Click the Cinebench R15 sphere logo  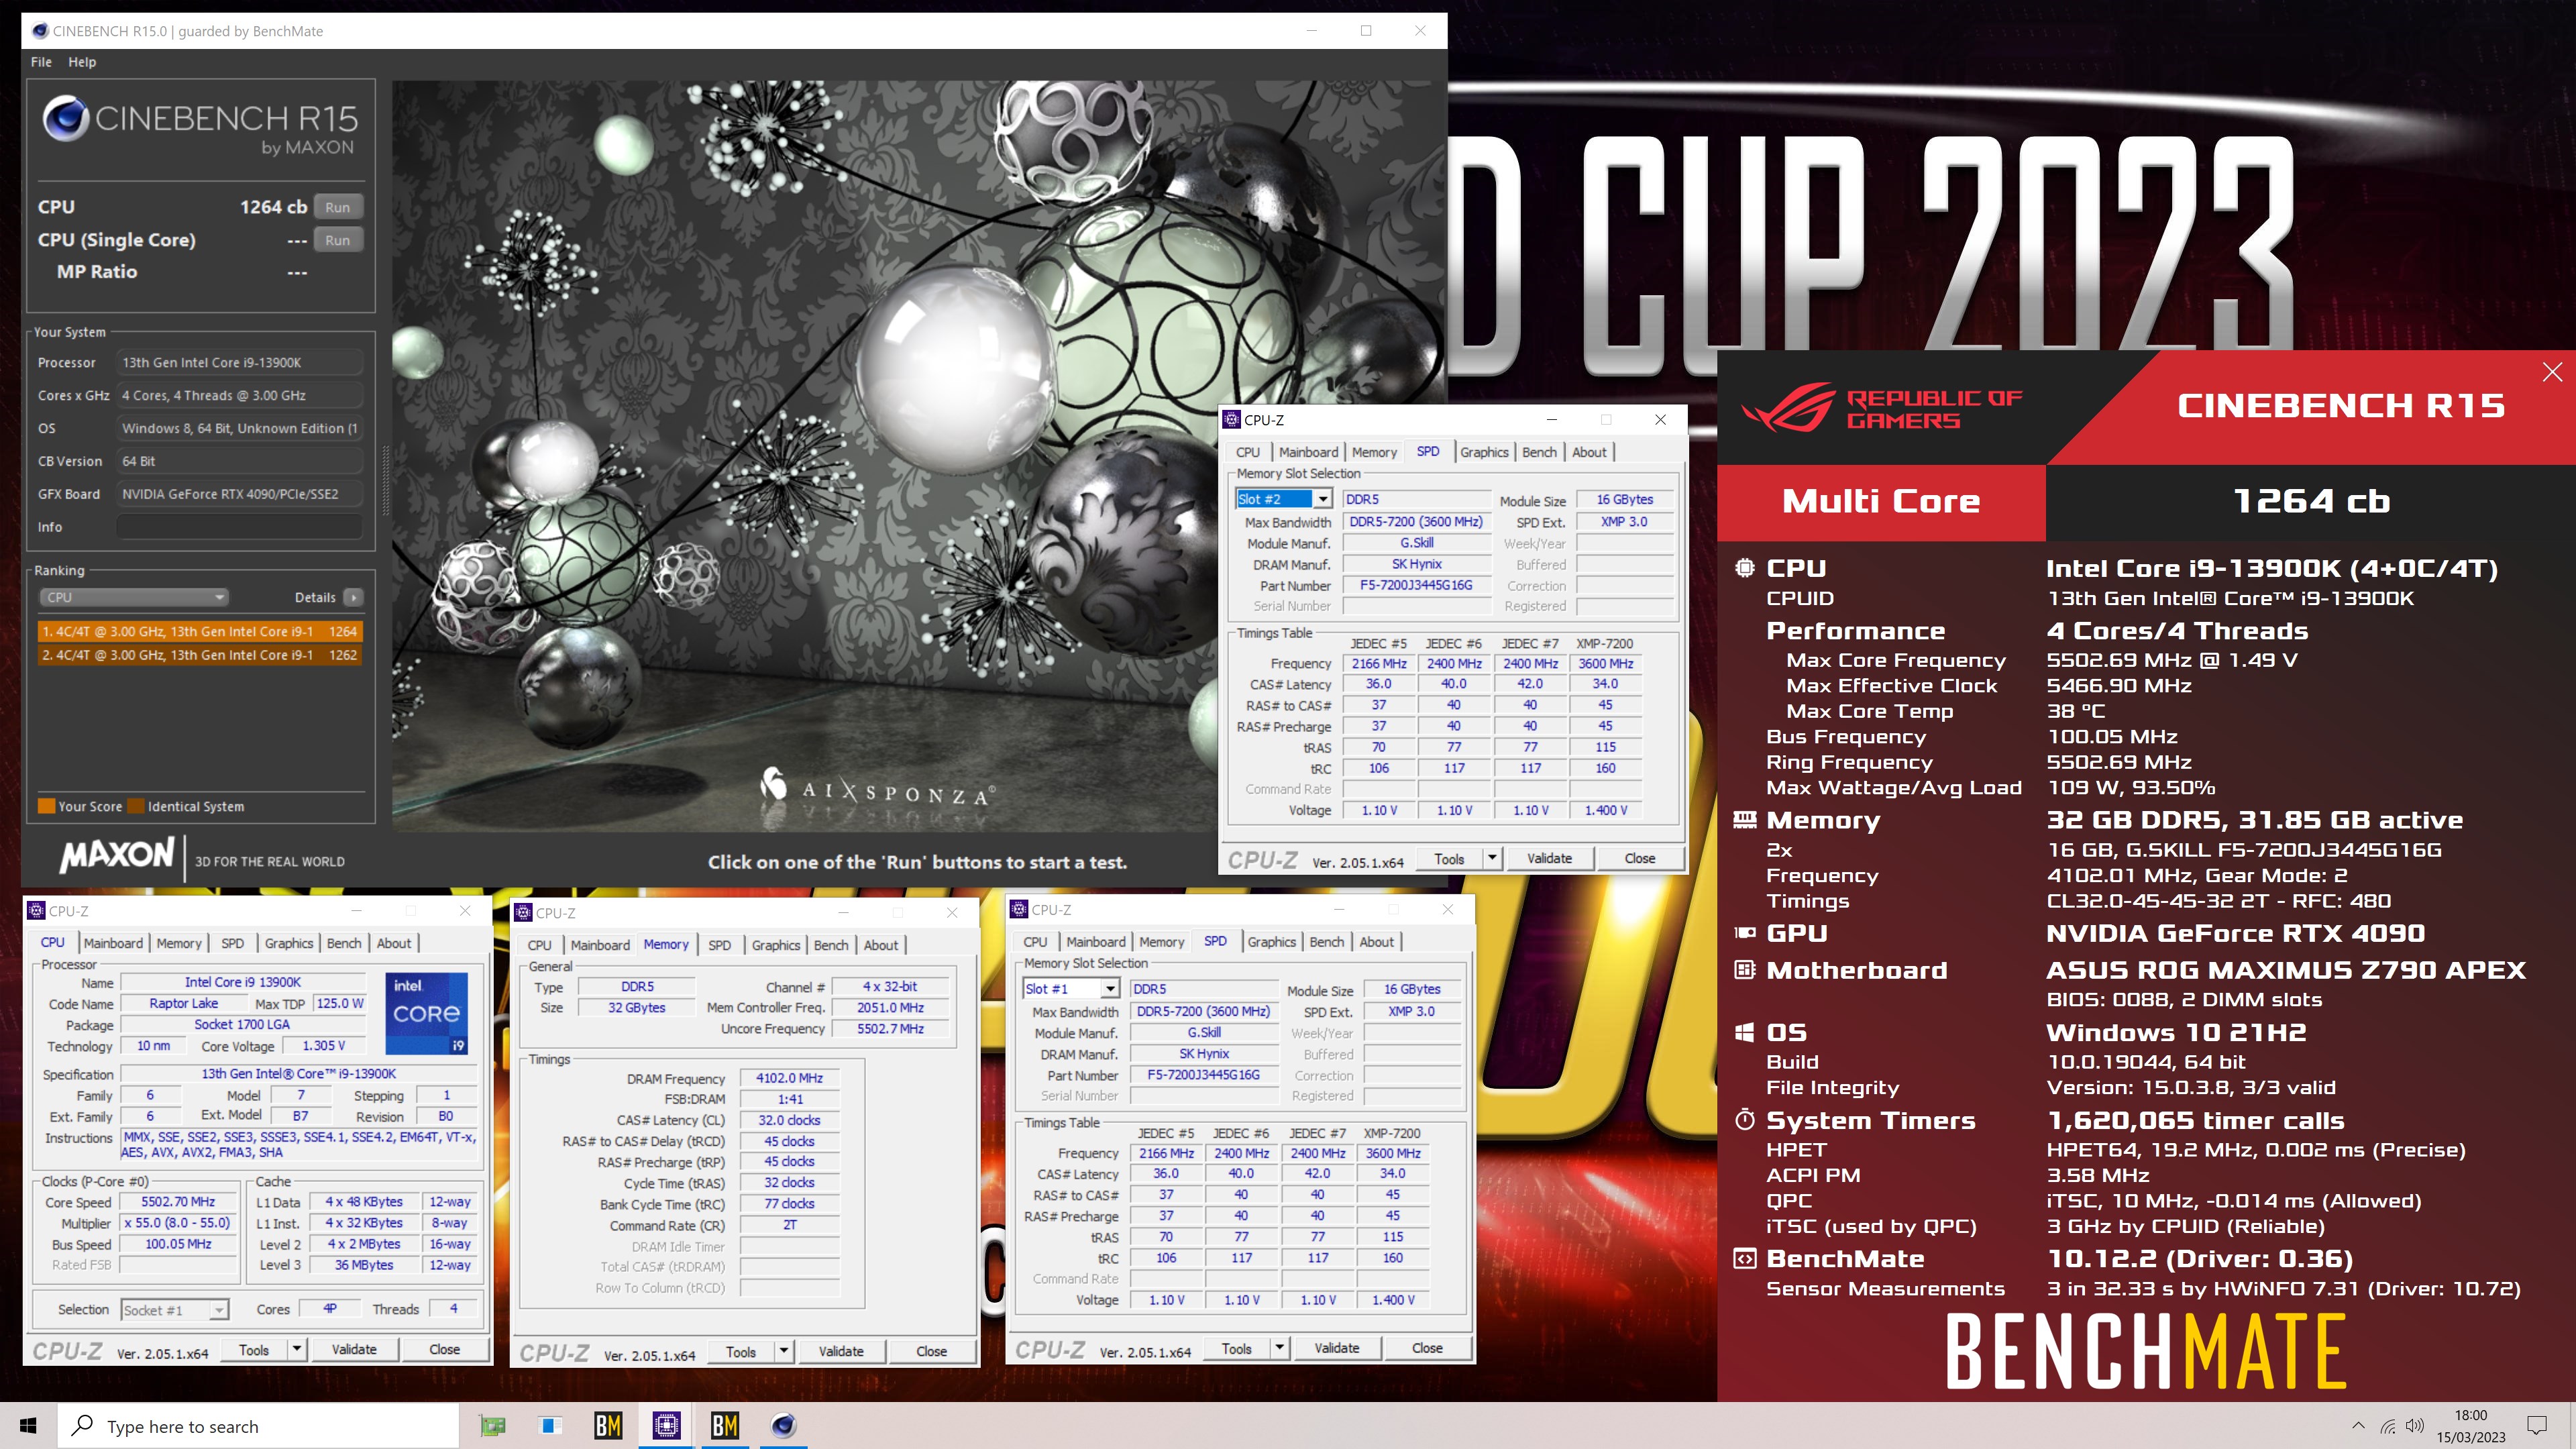(x=65, y=118)
